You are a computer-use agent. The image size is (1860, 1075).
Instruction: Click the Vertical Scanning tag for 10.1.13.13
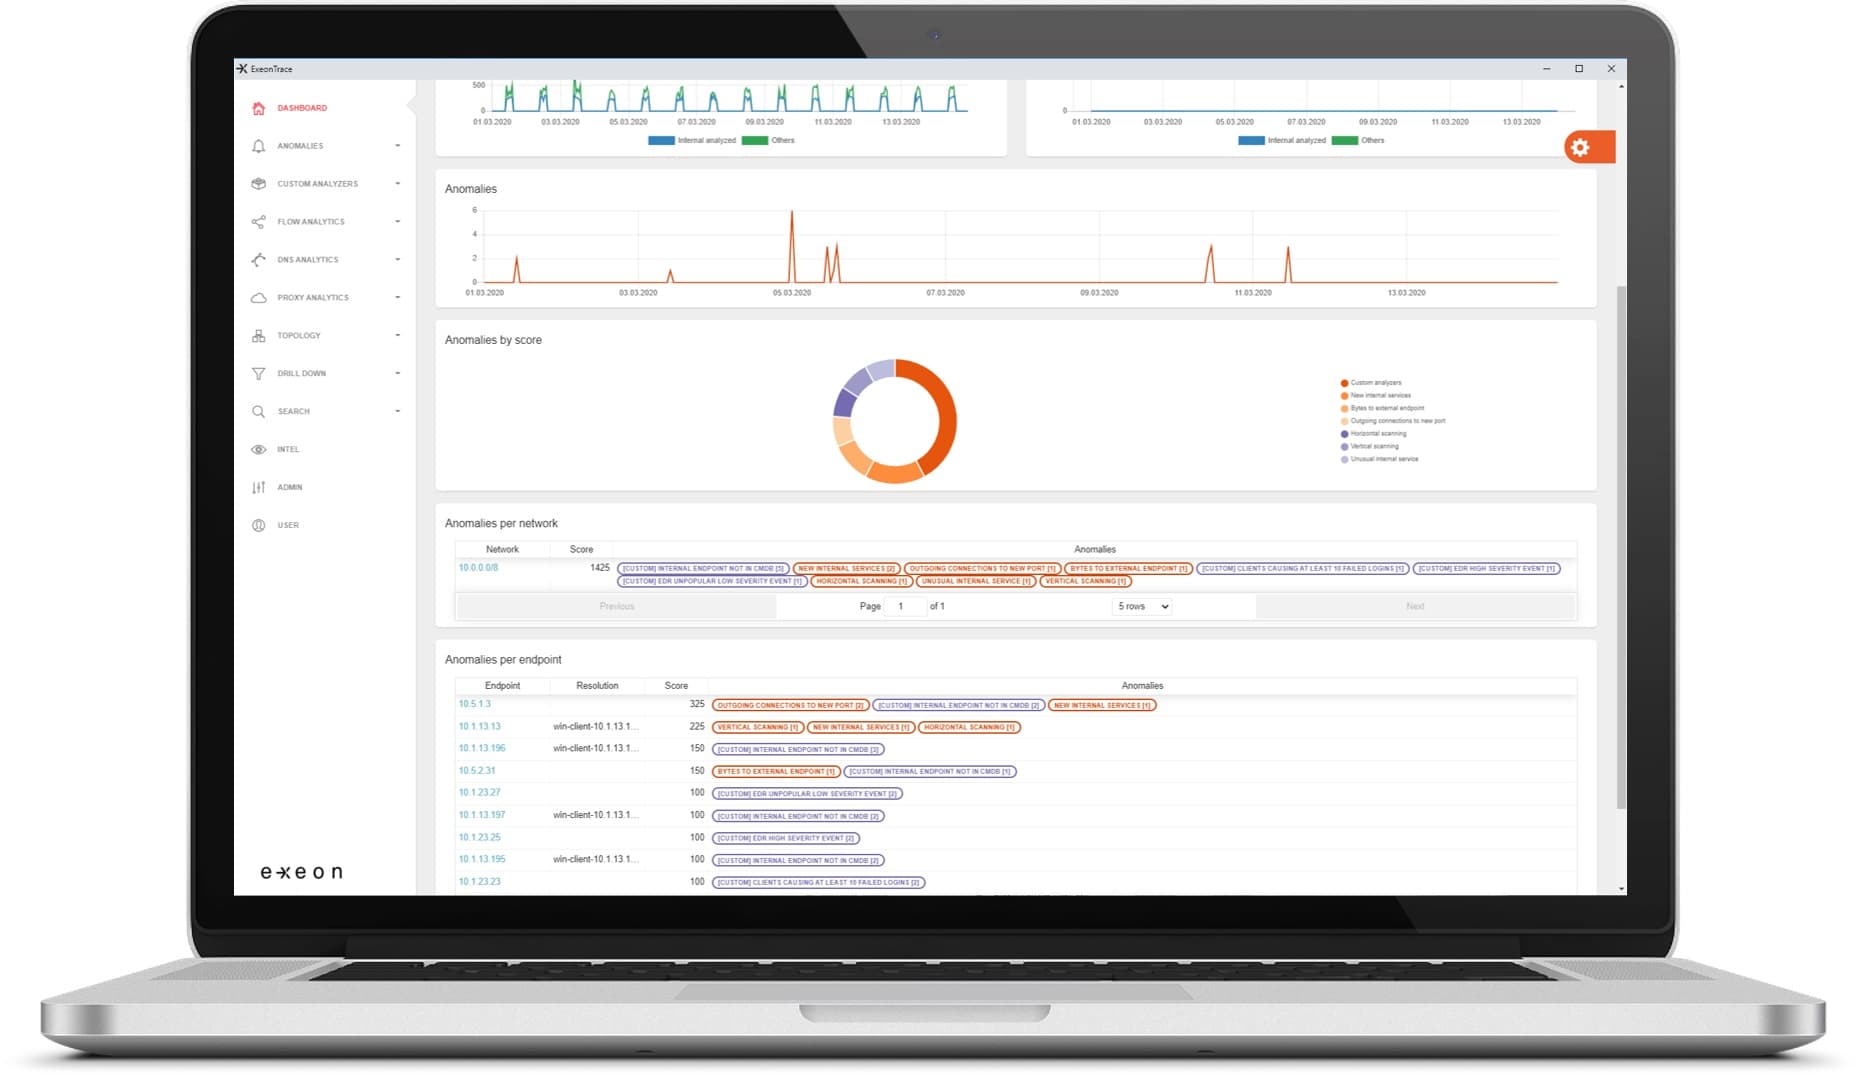(x=757, y=727)
